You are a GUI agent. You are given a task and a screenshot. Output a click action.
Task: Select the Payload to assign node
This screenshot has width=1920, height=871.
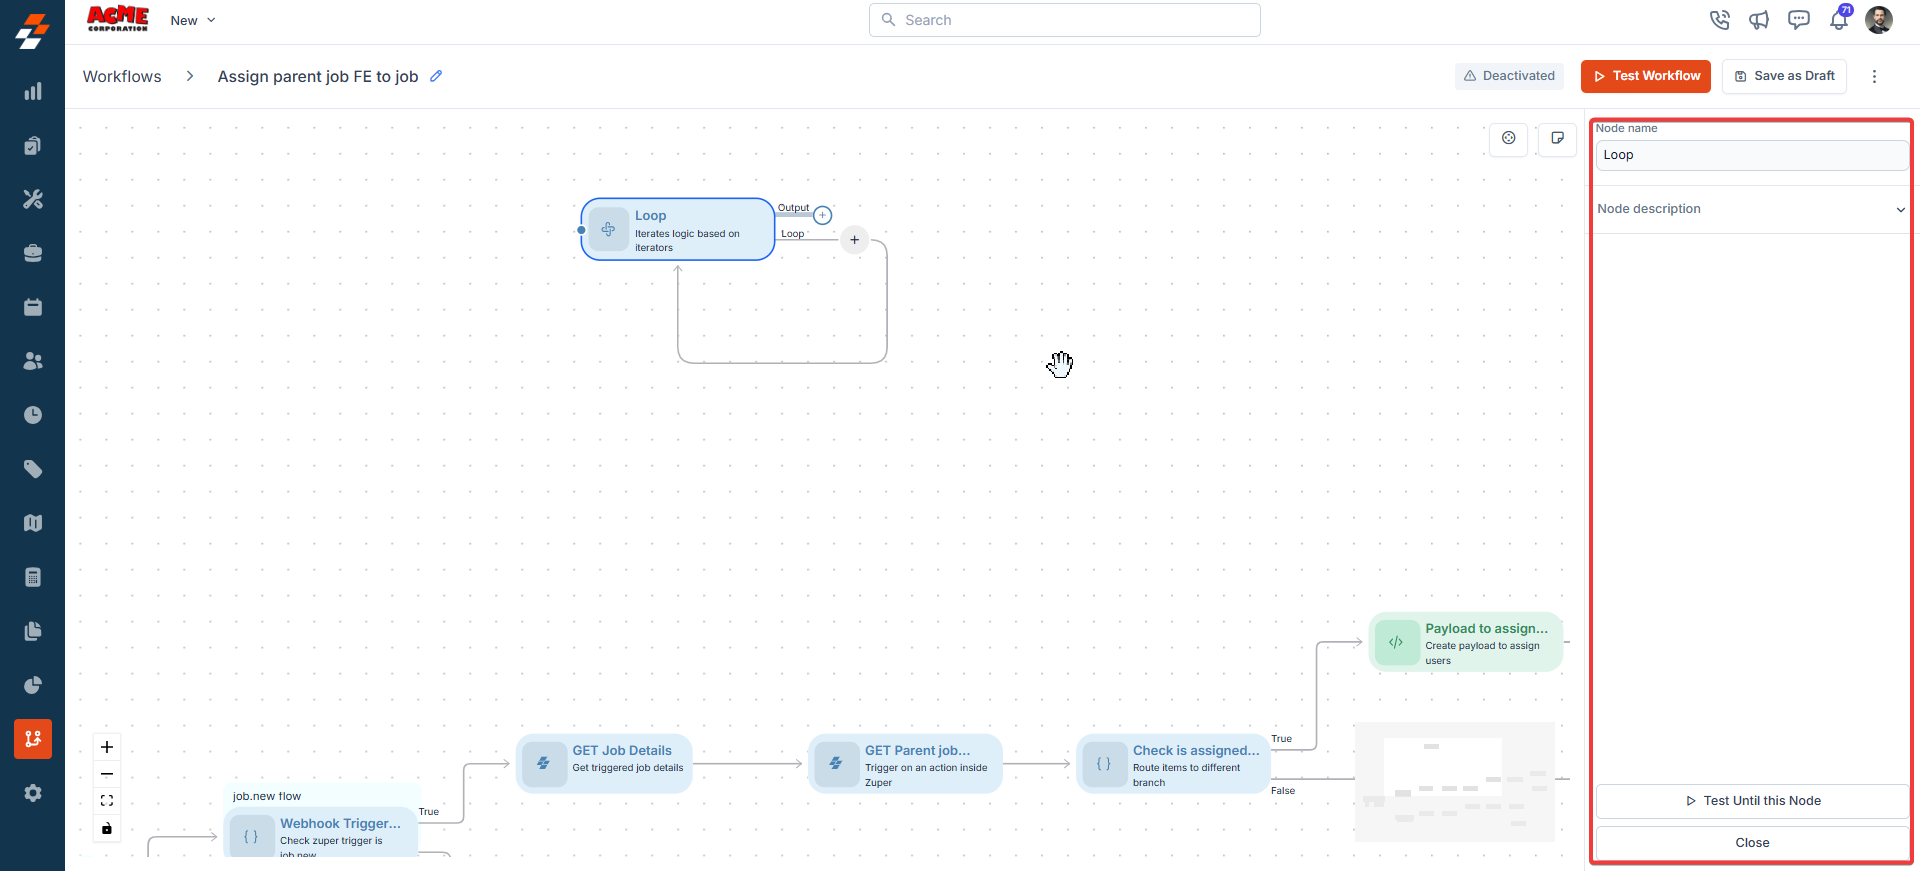coord(1465,642)
